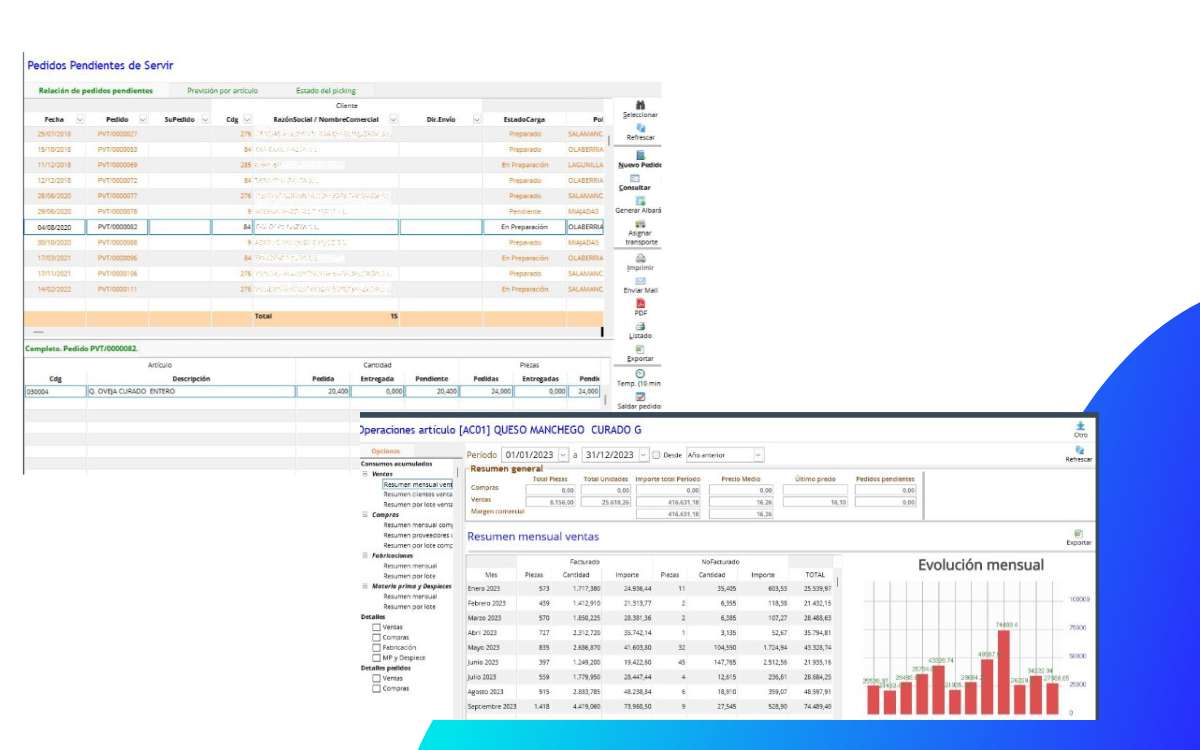Image resolution: width=1200 pixels, height=750 pixels.
Task: Open the Estado del picking tab
Action: [325, 90]
